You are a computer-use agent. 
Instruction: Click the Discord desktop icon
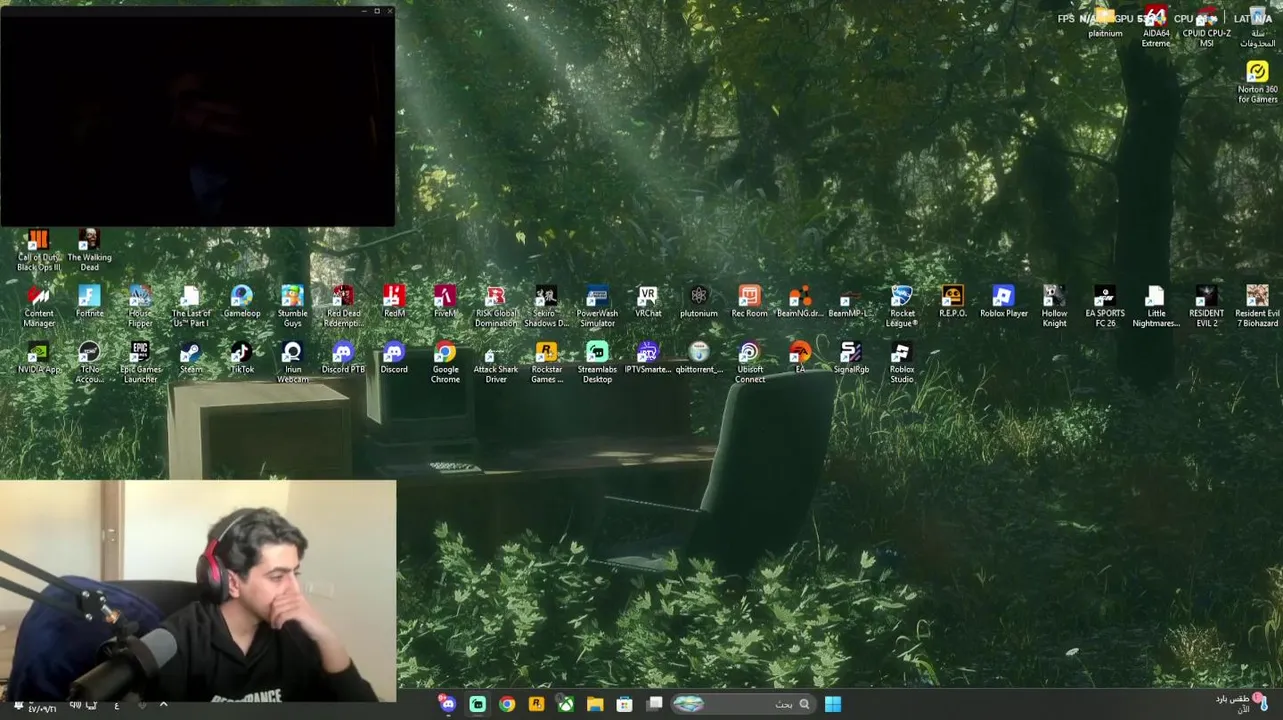coord(394,357)
